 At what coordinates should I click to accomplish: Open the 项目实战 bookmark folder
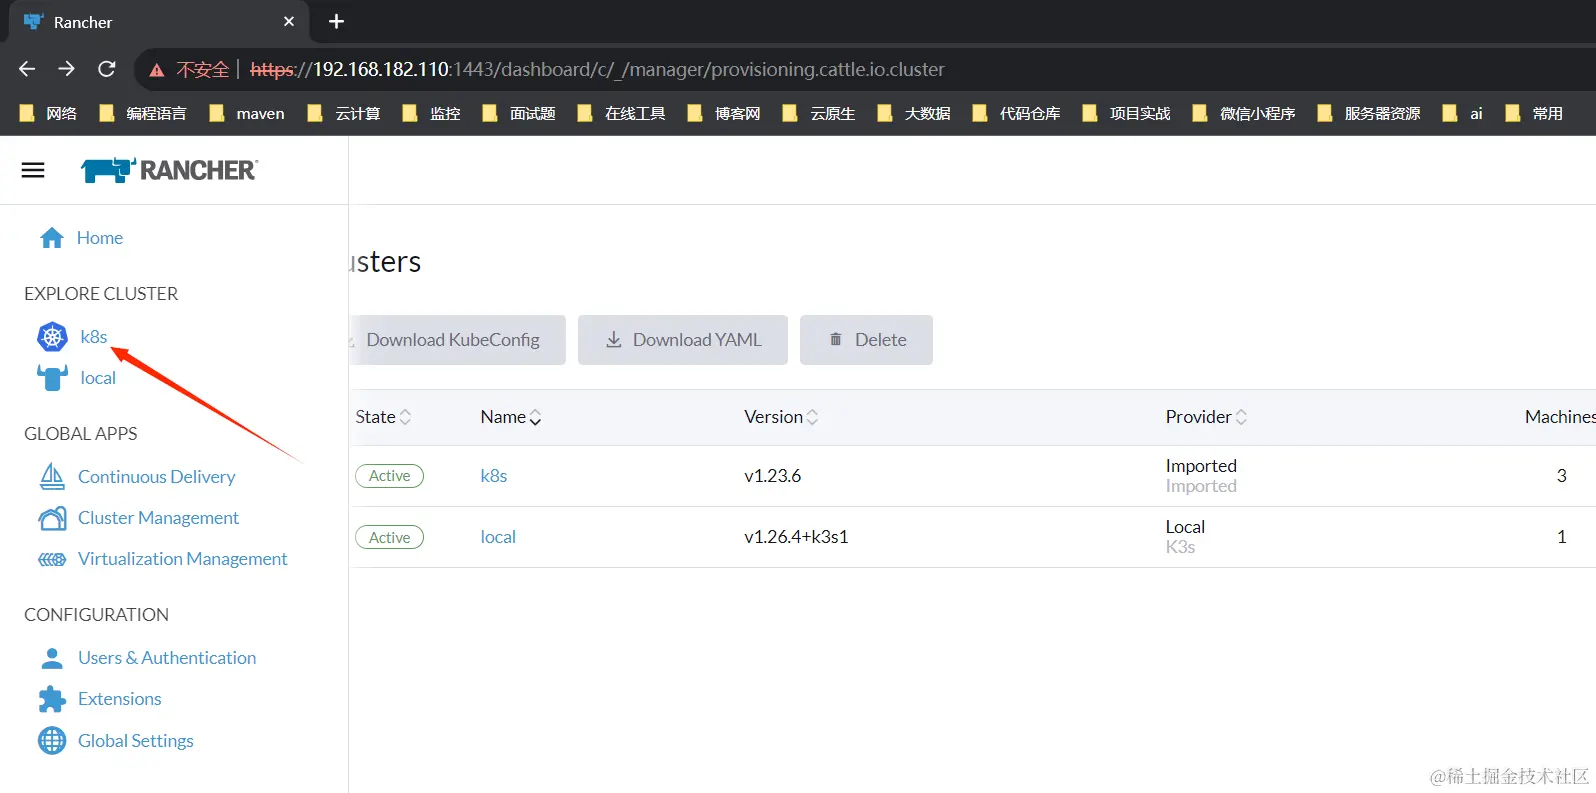(1127, 113)
